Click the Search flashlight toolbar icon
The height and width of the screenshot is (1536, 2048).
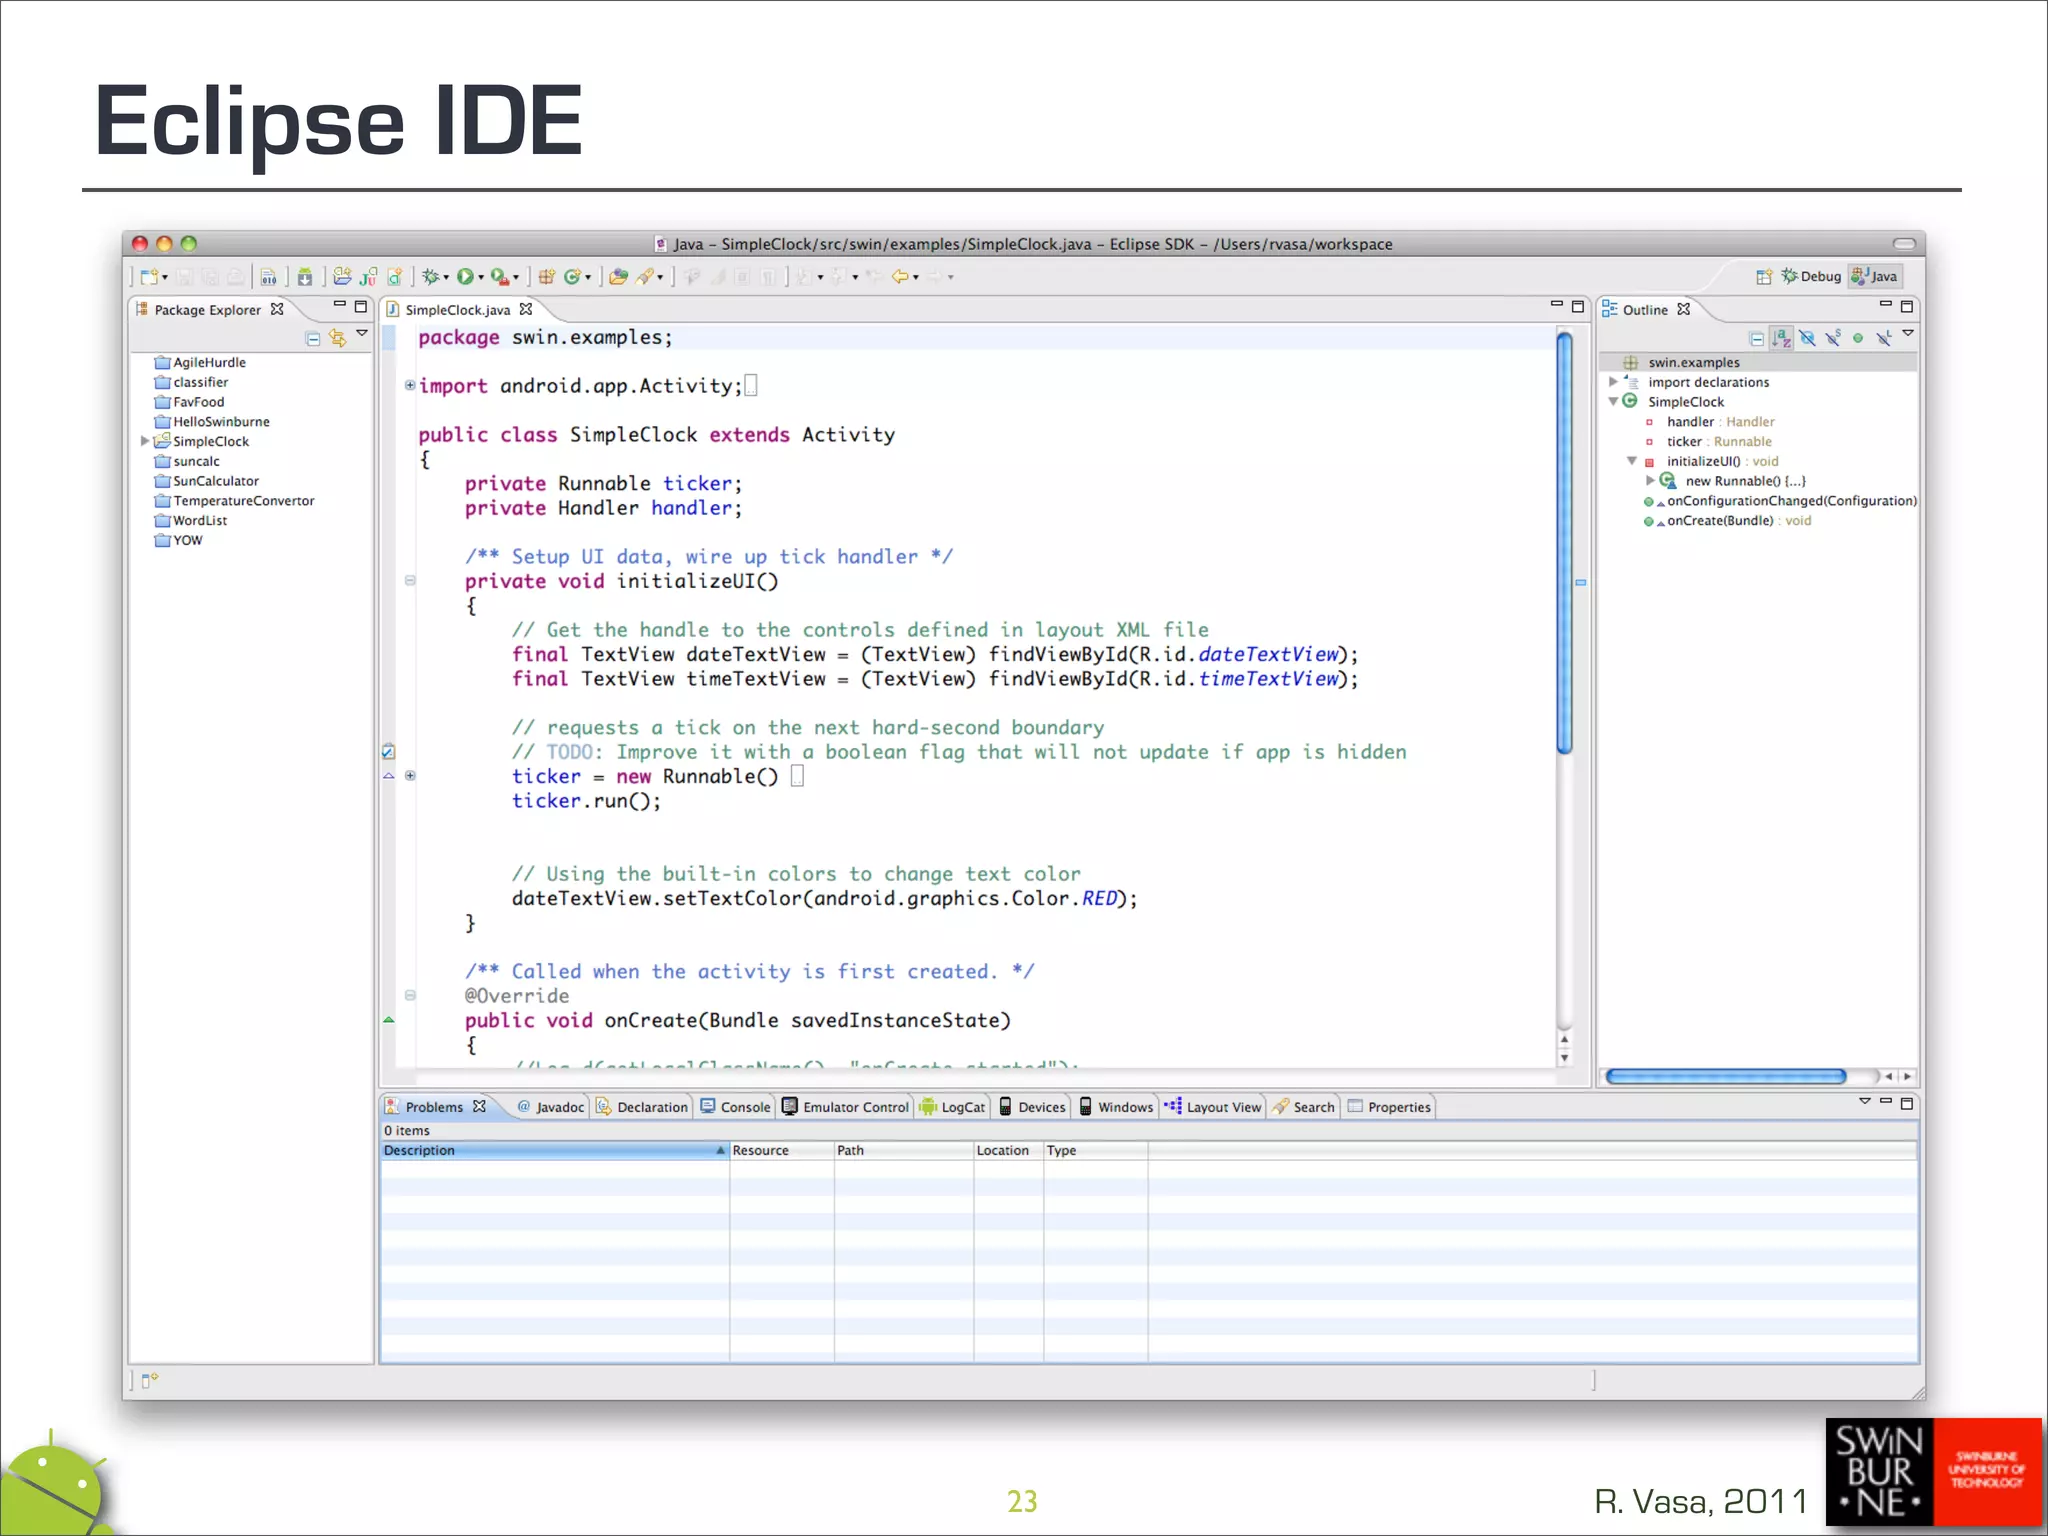pyautogui.click(x=645, y=277)
